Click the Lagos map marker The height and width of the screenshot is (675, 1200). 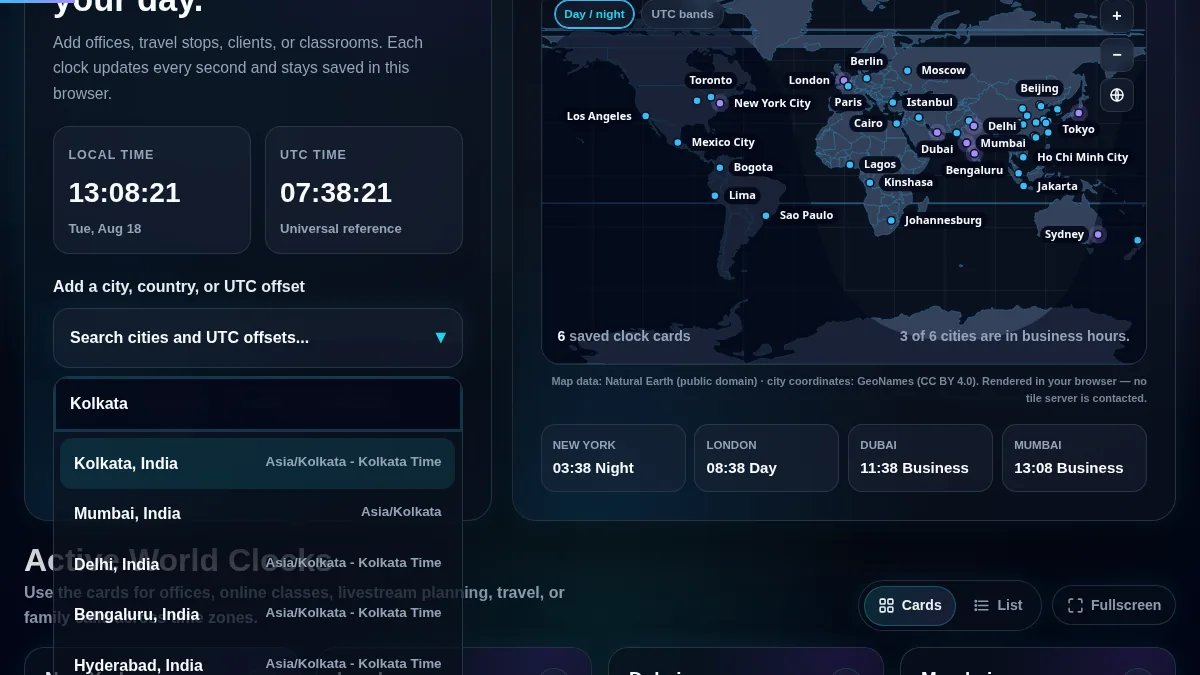pos(850,164)
